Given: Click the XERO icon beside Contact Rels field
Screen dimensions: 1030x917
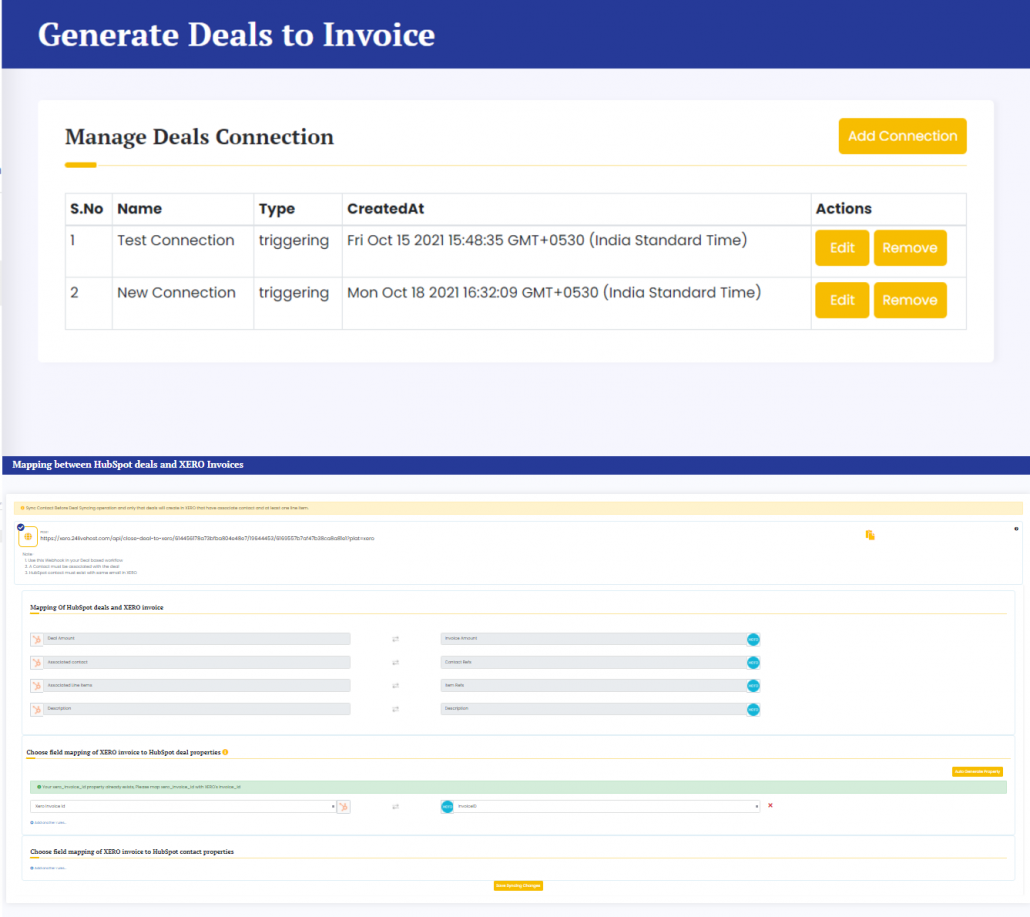Looking at the screenshot, I should point(753,662).
